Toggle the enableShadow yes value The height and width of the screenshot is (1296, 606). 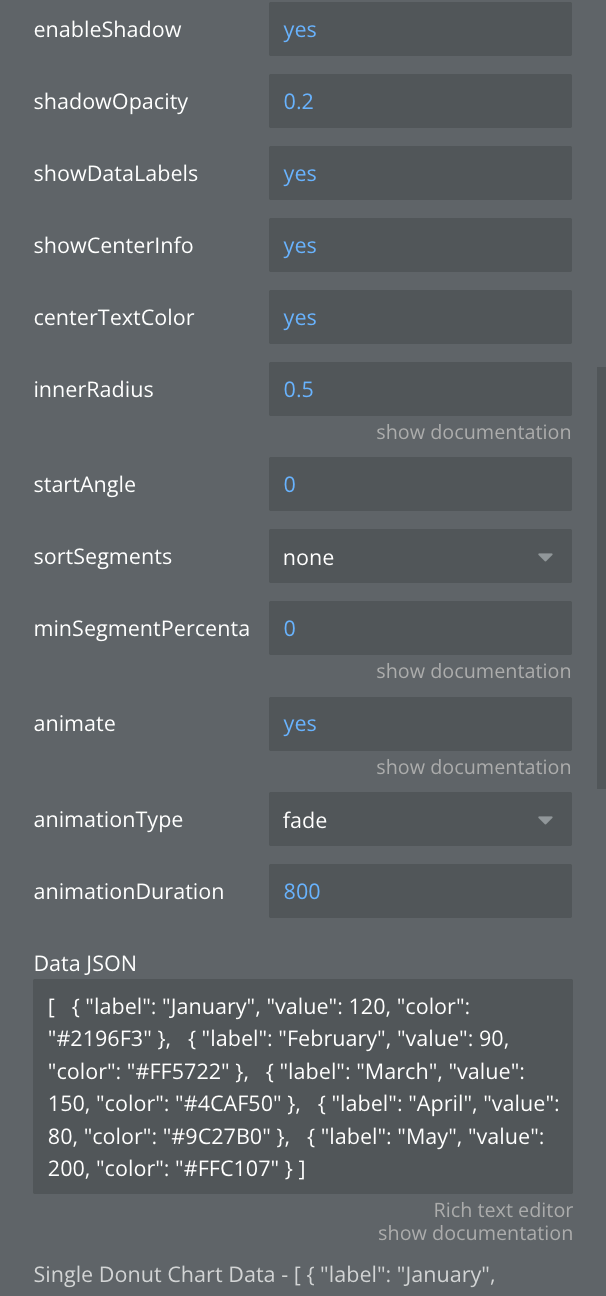300,30
